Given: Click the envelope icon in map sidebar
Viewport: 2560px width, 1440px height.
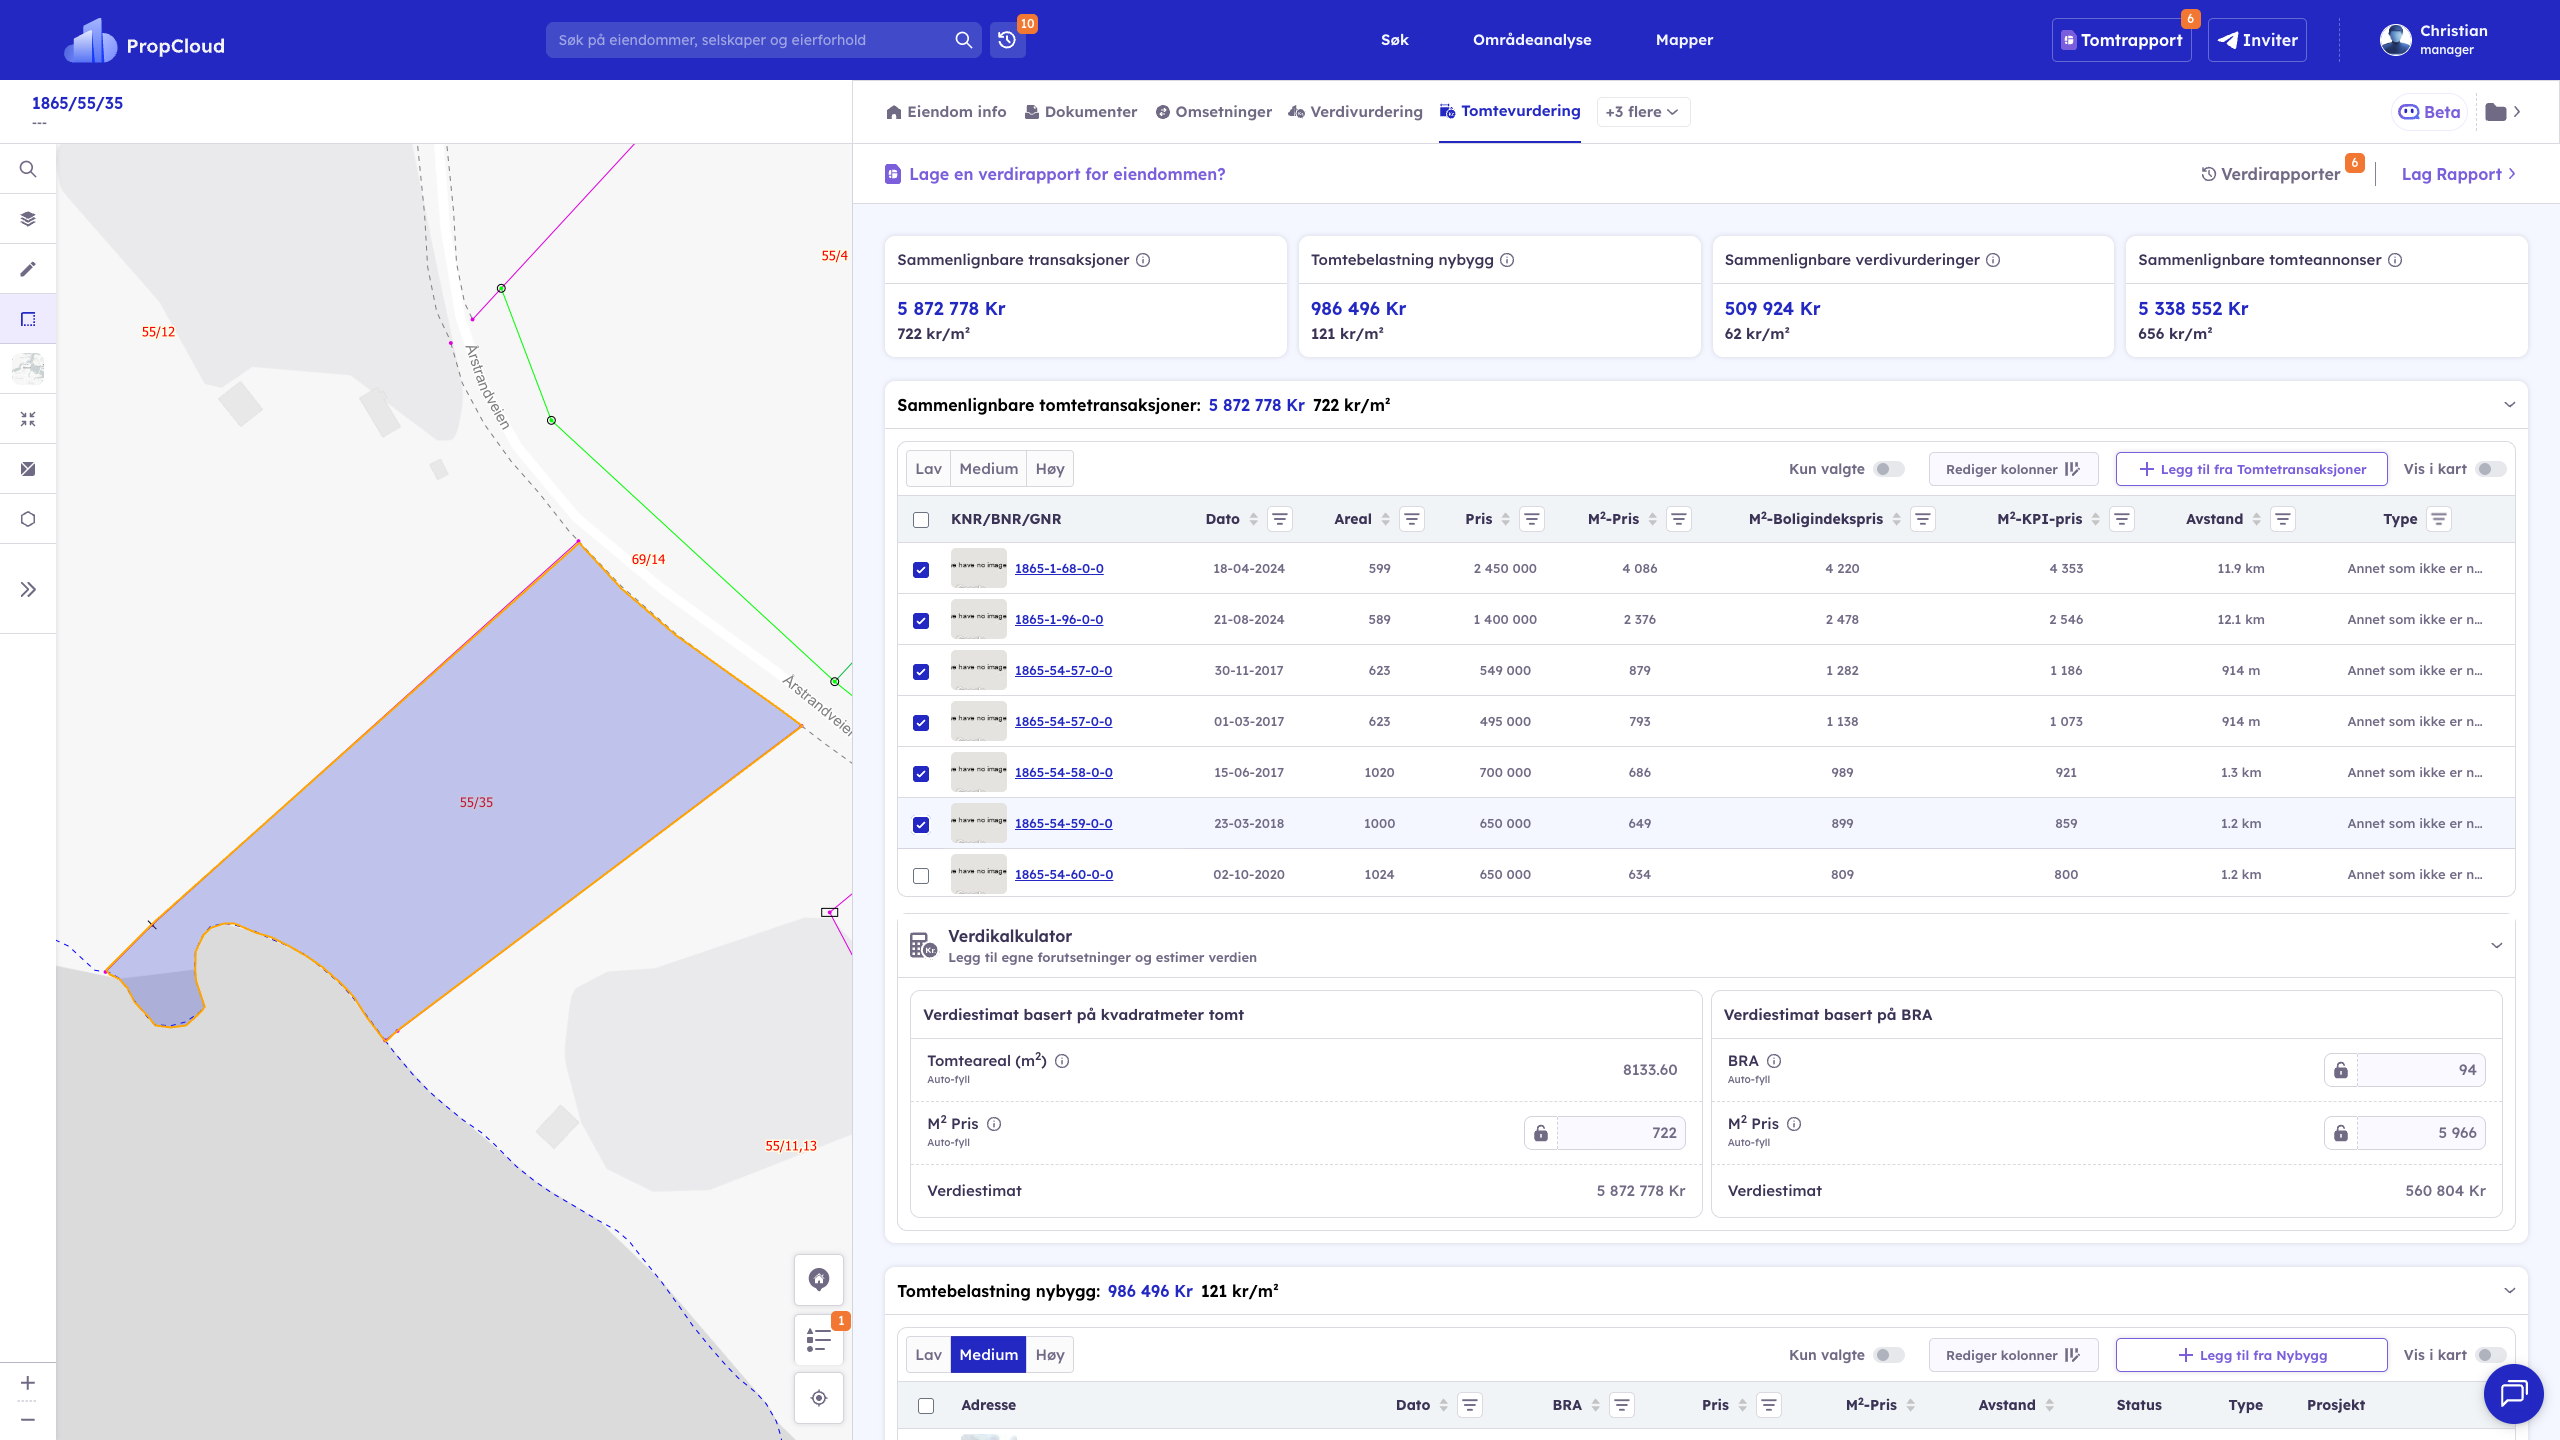Looking at the screenshot, I should (28, 469).
